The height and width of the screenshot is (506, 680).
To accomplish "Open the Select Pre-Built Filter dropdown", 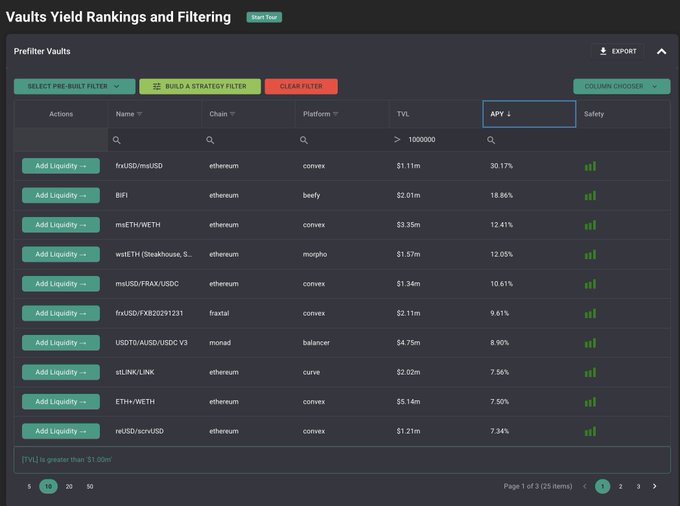I will coord(74,86).
